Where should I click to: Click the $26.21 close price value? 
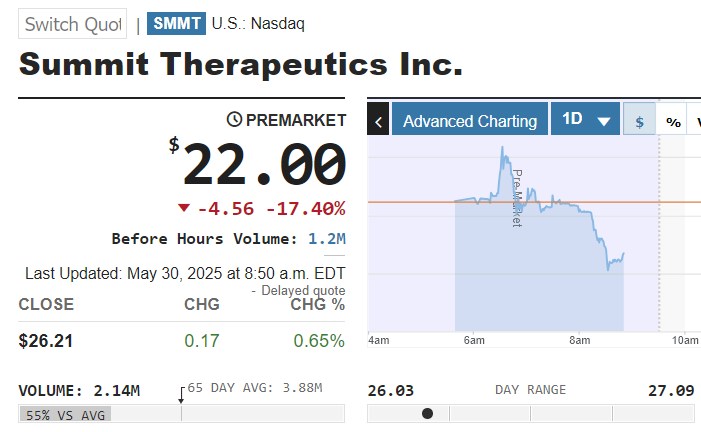46,341
